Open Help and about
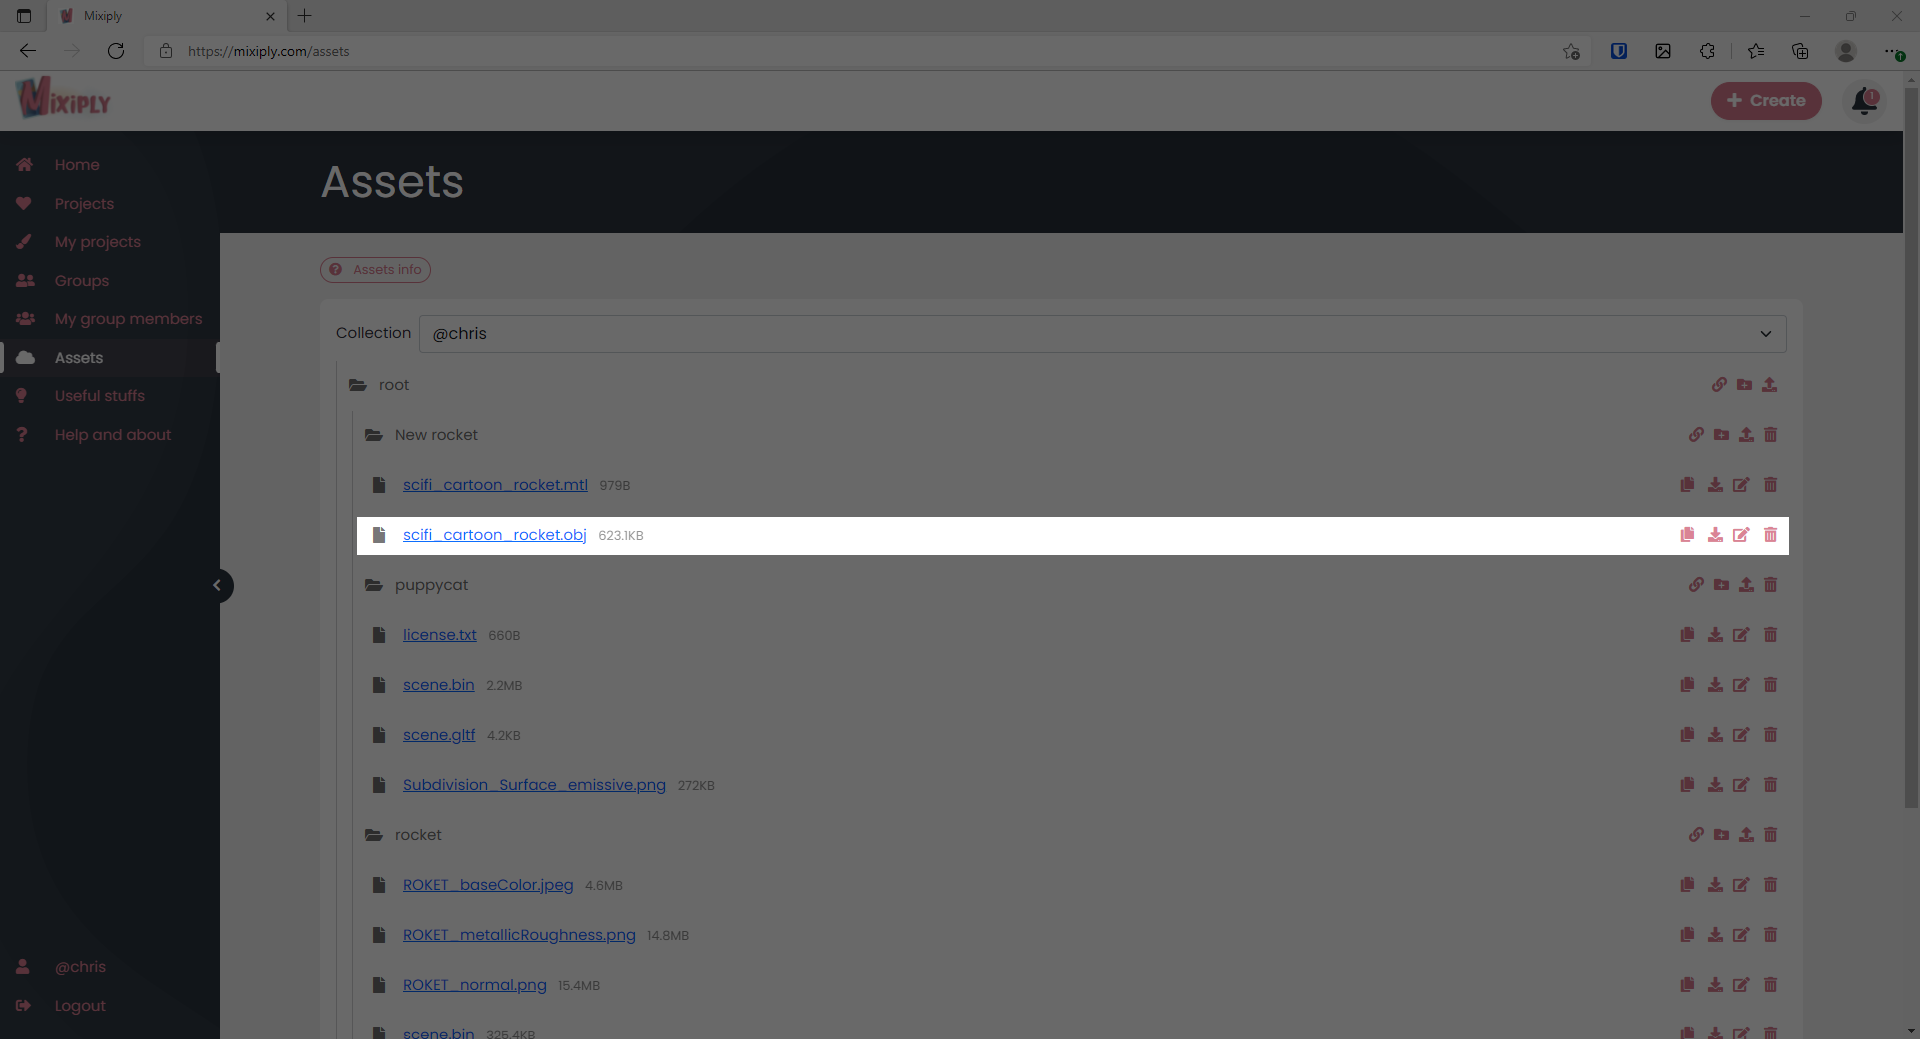The width and height of the screenshot is (1920, 1039). 113,435
